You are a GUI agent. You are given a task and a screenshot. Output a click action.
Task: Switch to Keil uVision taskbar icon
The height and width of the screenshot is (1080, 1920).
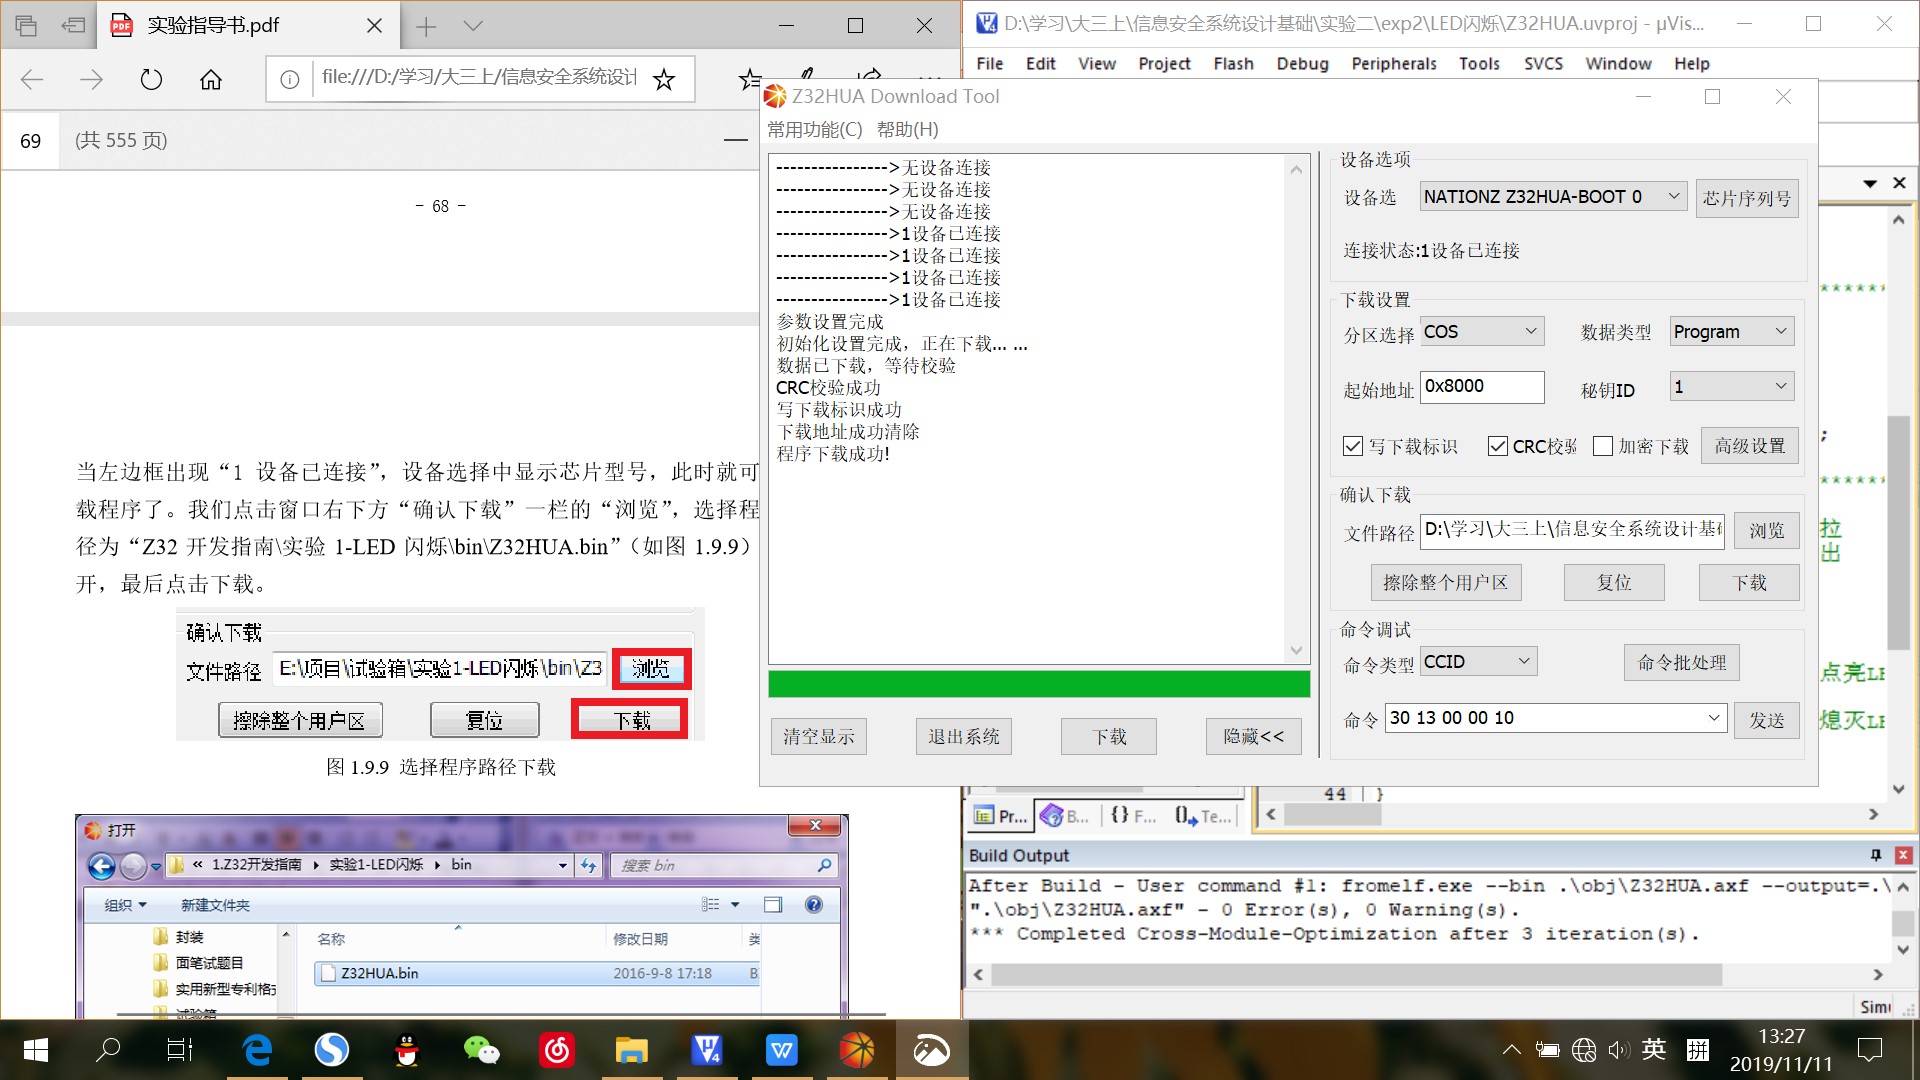point(707,1050)
